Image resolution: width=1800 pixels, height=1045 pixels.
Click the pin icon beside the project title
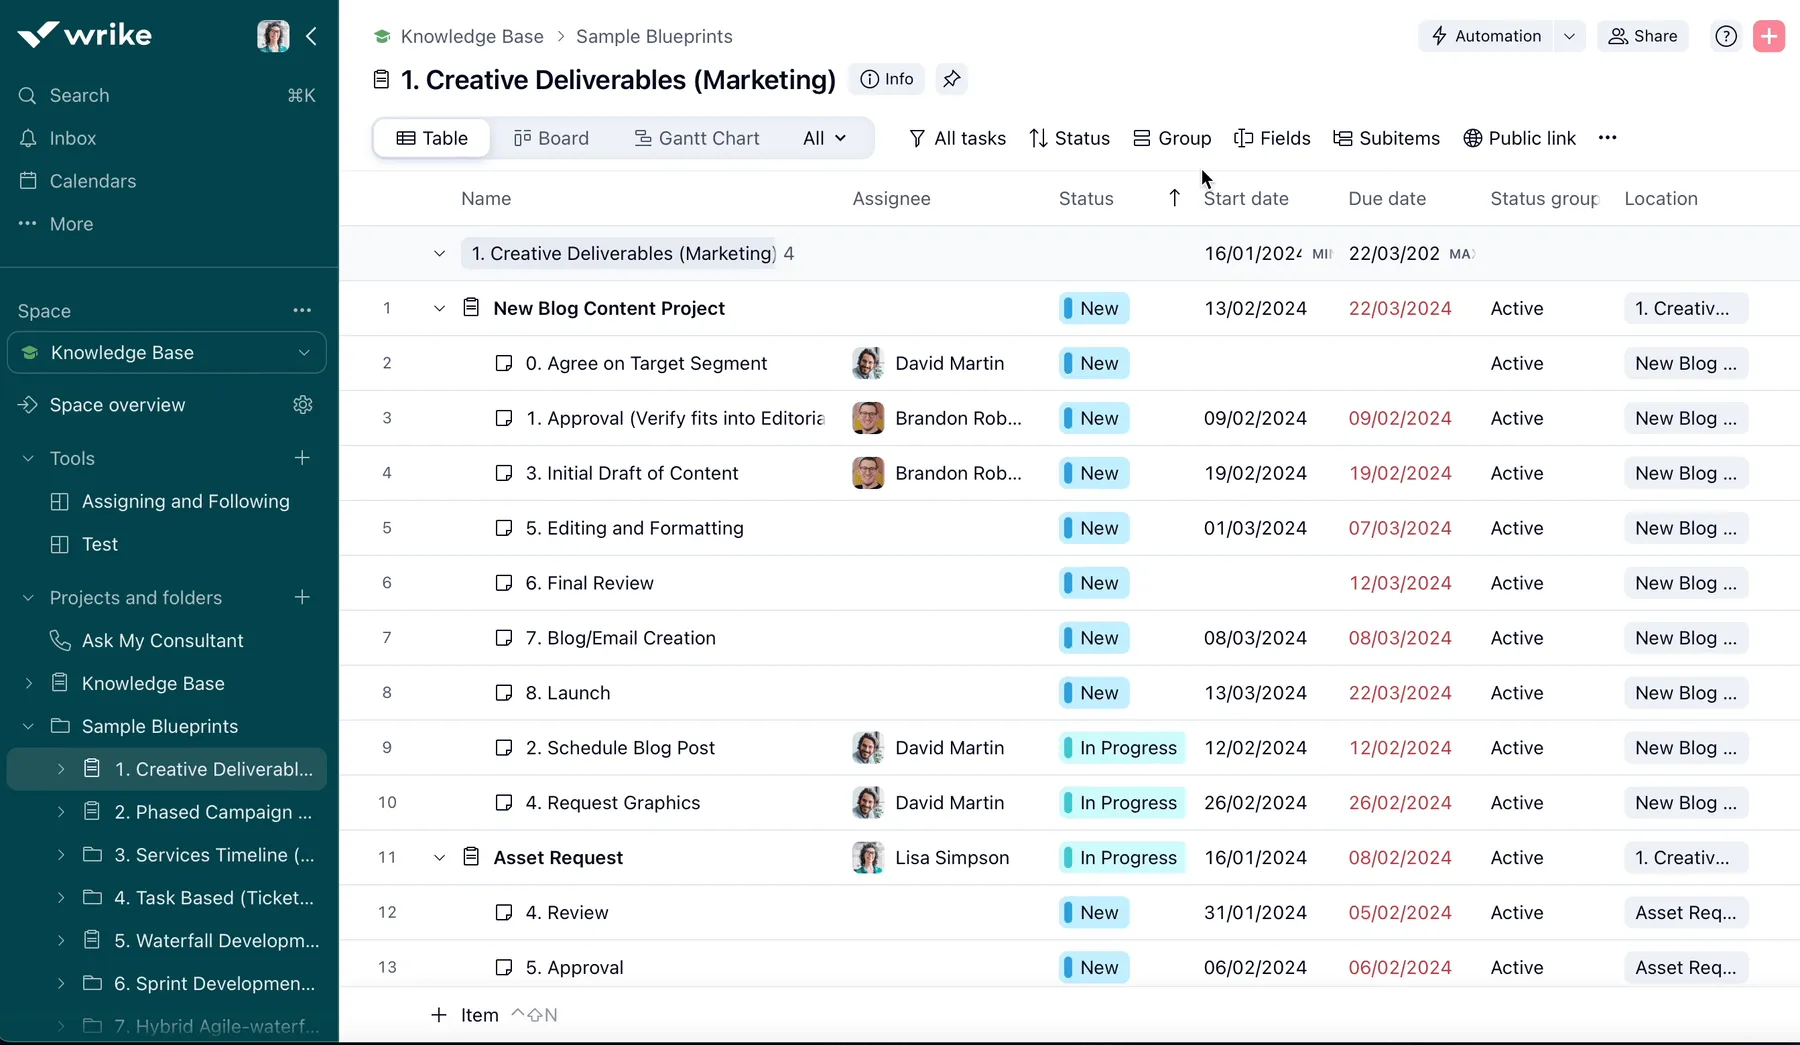pyautogui.click(x=951, y=79)
